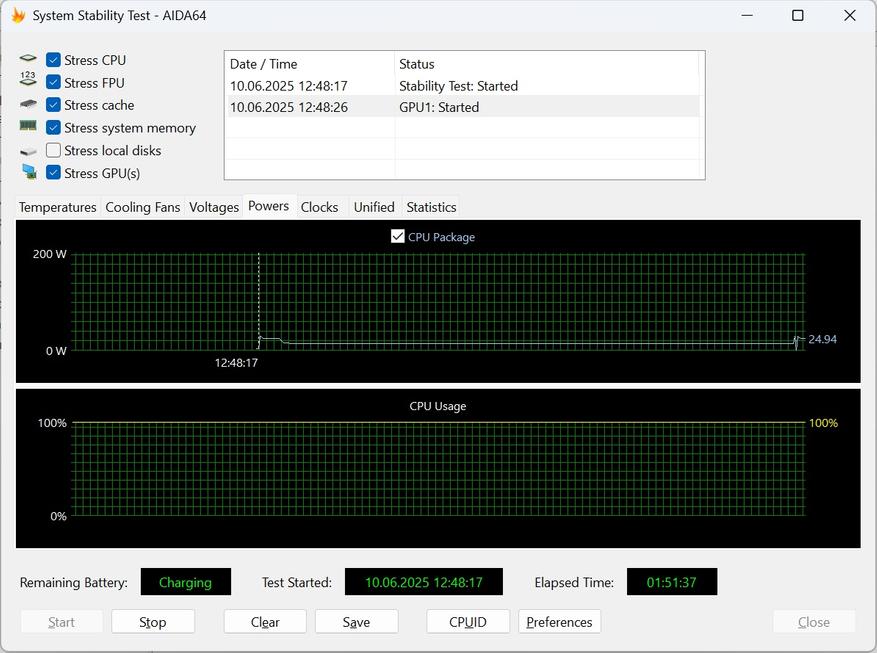Select the Voltages tab
This screenshot has width=877, height=653.
[x=214, y=207]
